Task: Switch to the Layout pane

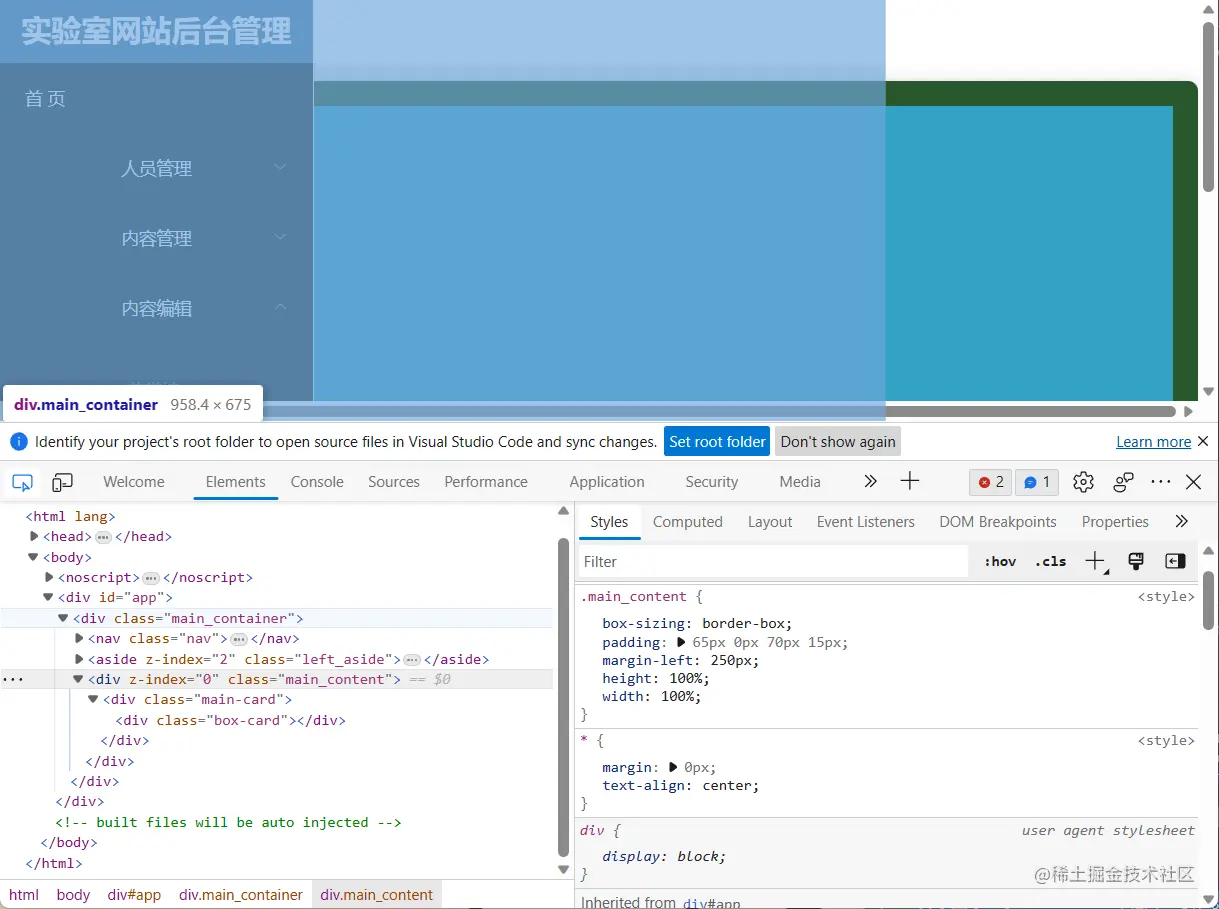Action: [770, 522]
